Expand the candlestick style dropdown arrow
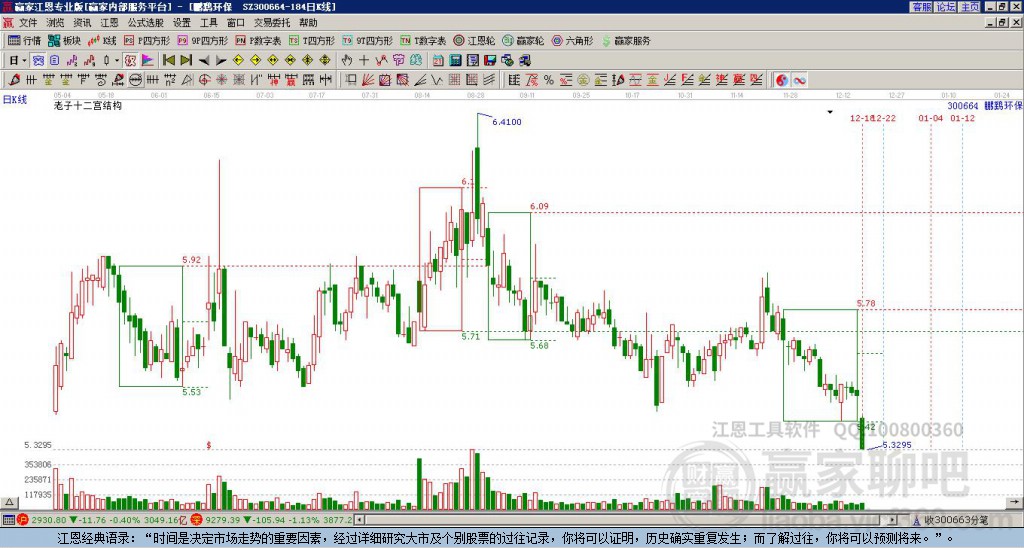Viewport: 1024px width, 548px height. [x=117, y=61]
